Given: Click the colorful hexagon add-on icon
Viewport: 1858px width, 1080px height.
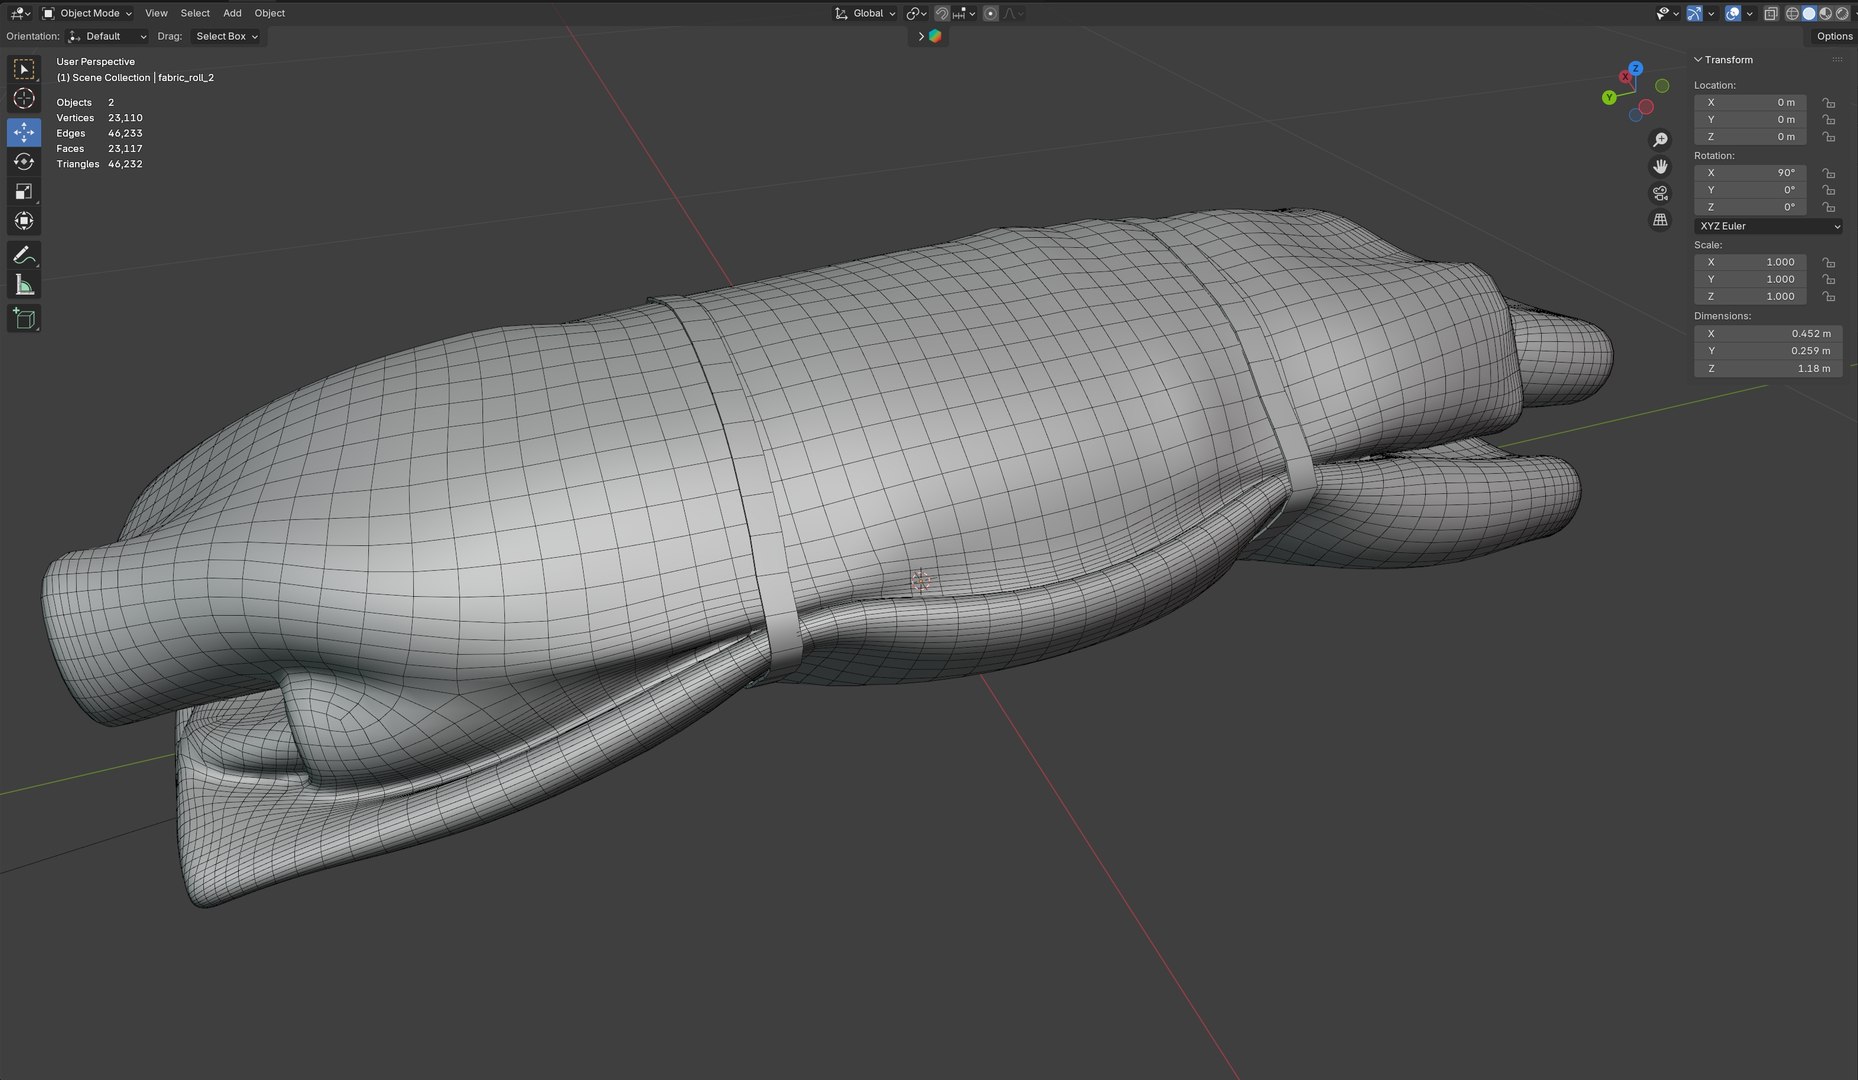Looking at the screenshot, I should [935, 36].
